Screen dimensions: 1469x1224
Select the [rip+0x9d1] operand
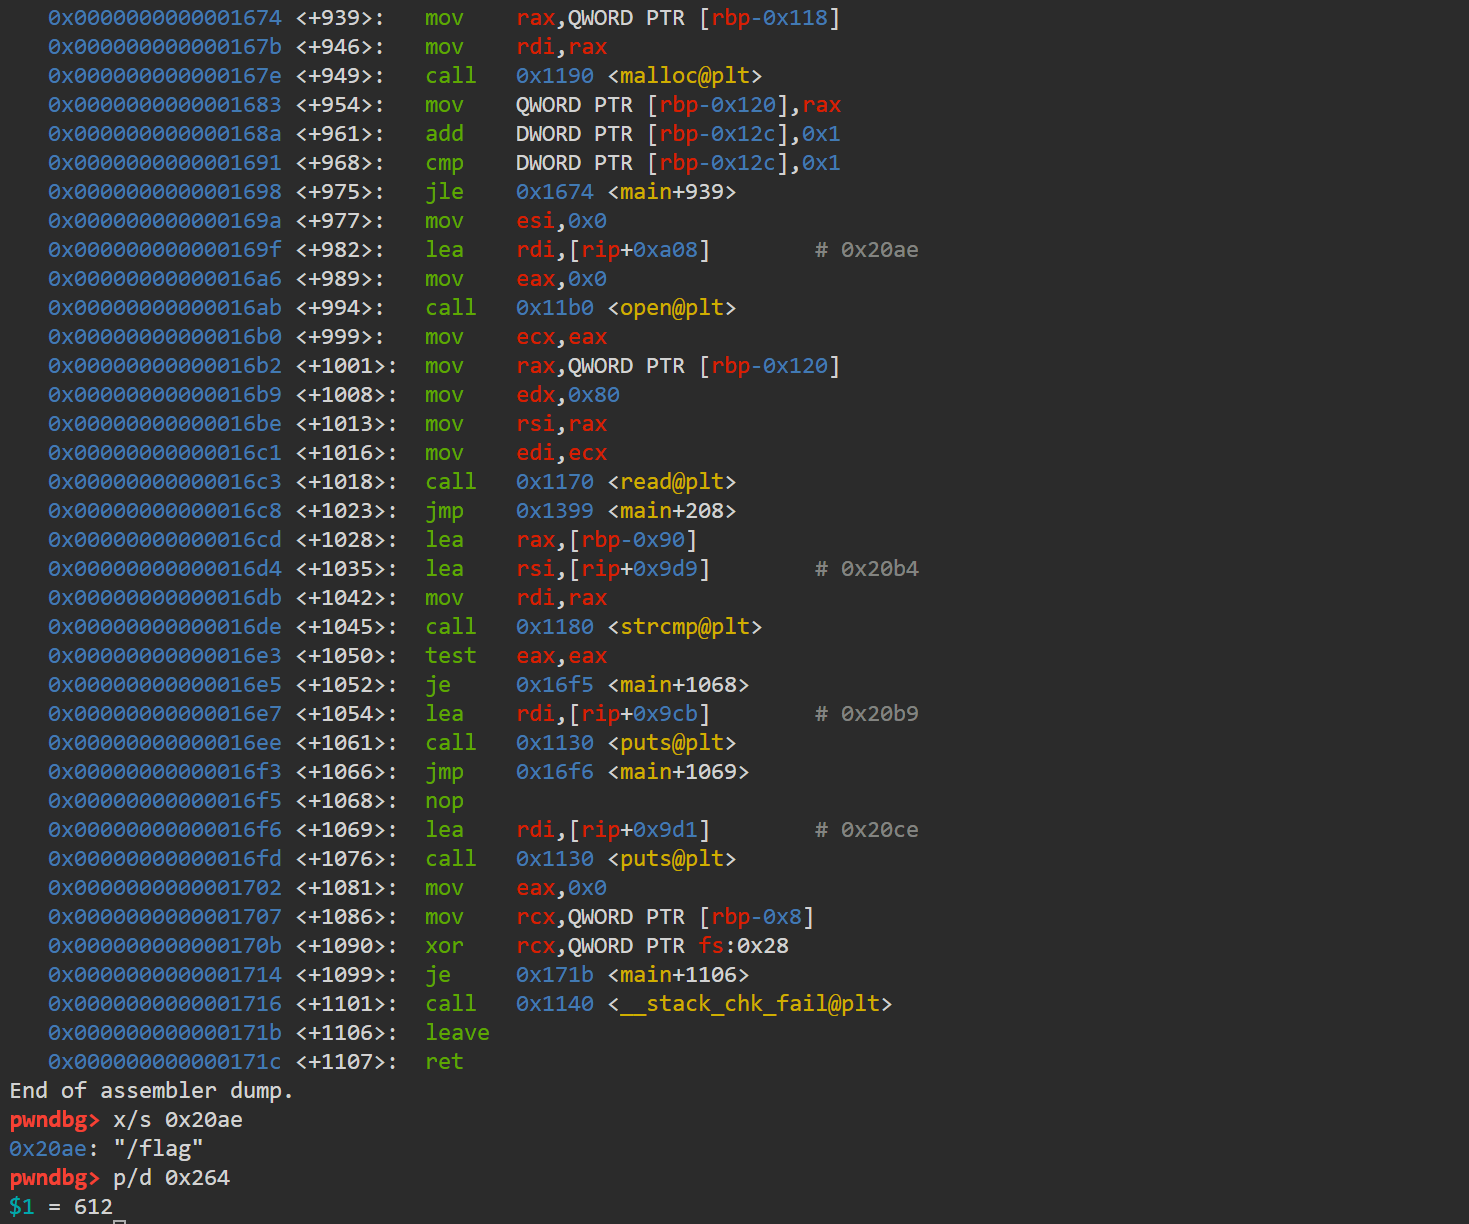pyautogui.click(x=639, y=830)
